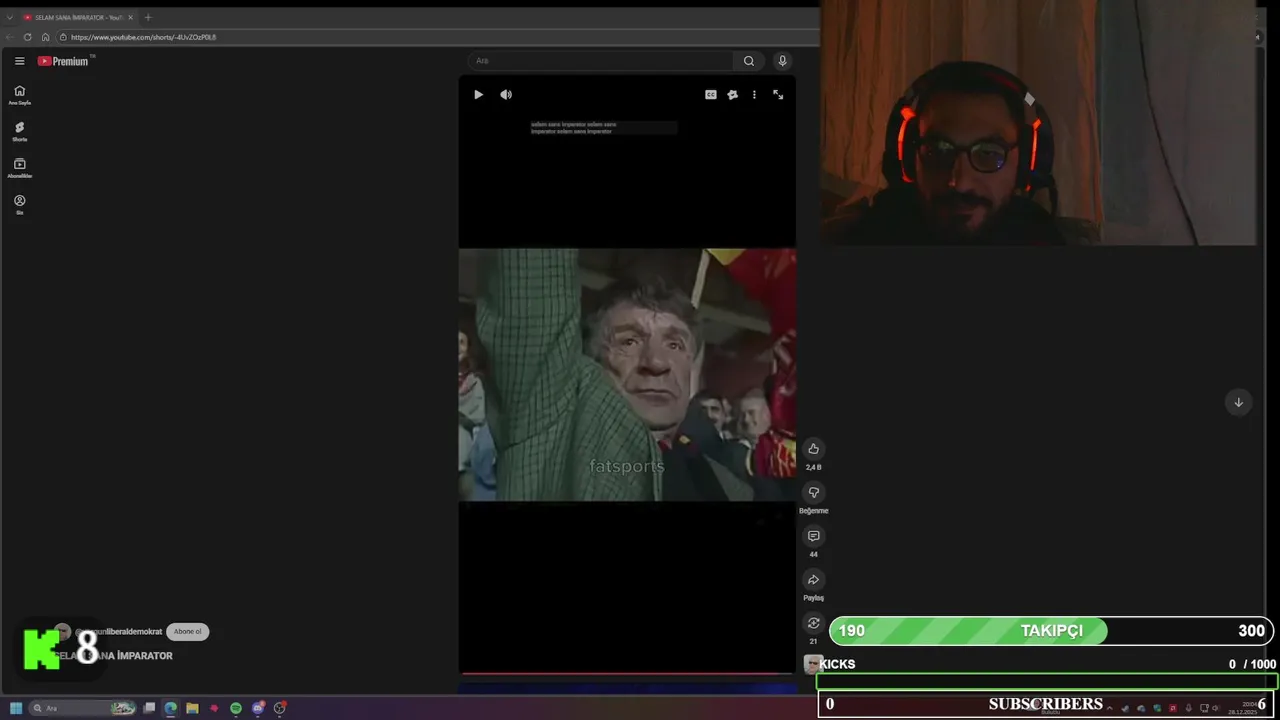The image size is (1280, 720).
Task: Show hidden system tray icons chevron
Action: 1109,708
